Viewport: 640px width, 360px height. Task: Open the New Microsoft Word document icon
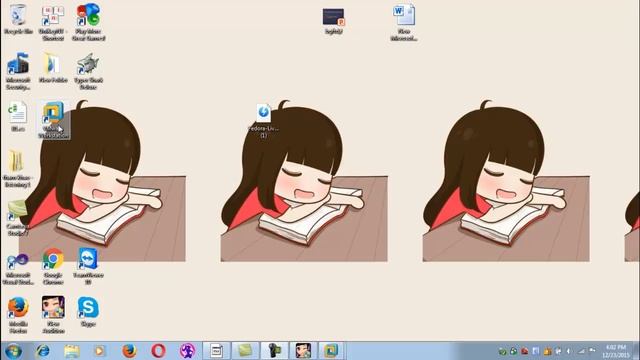[x=404, y=22]
